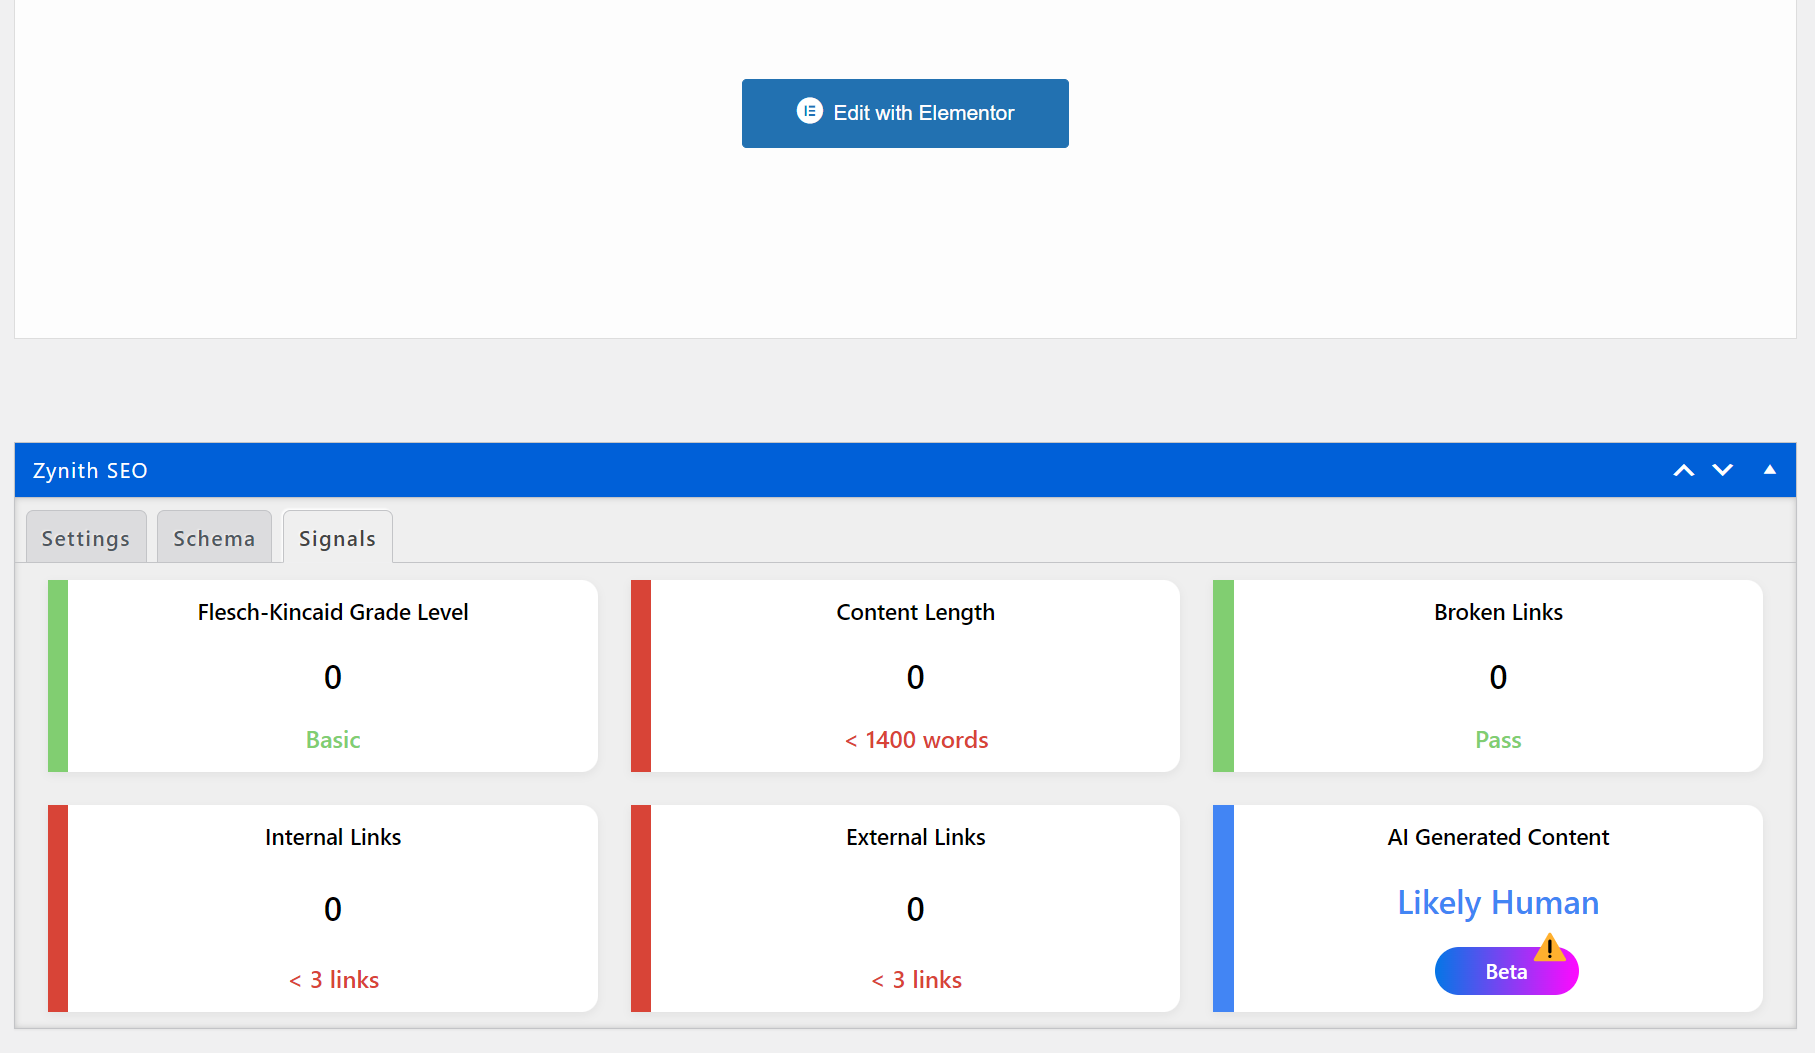The height and width of the screenshot is (1053, 1815).
Task: Click the Broken Links card heading
Action: pos(1498,612)
